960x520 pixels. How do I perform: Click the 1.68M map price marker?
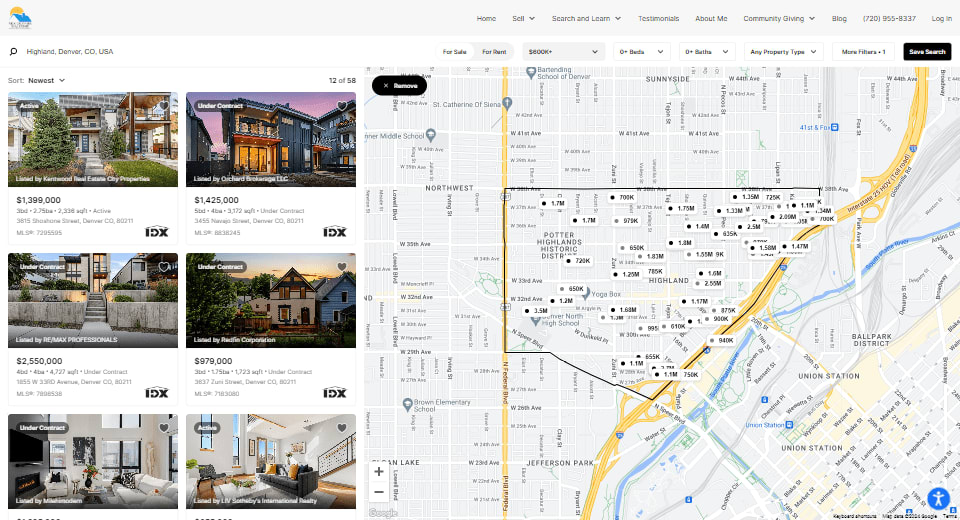tap(623, 310)
